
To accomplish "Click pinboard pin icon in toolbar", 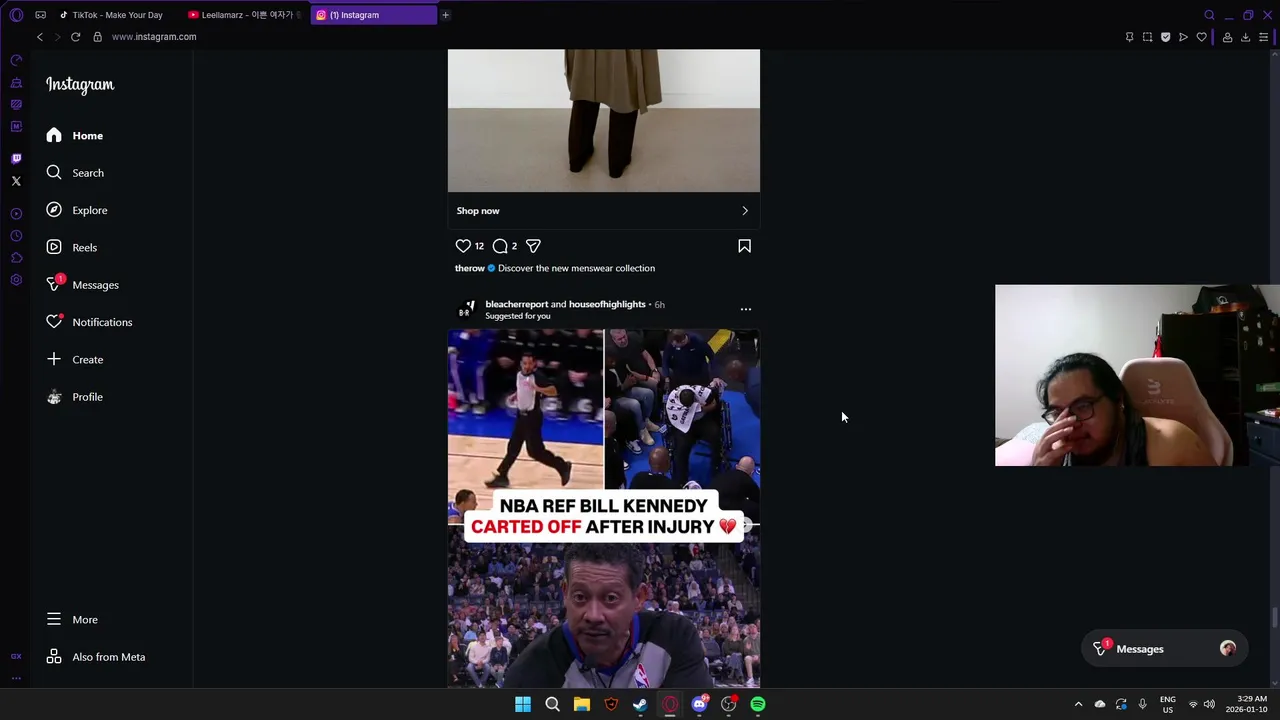I will 1129,37.
